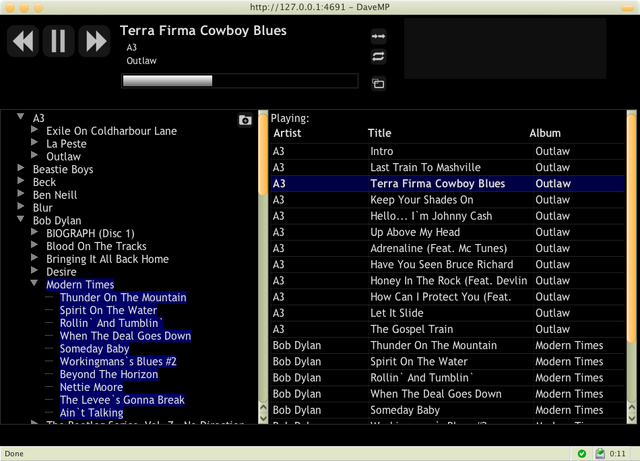Click the now-playing song title heading
640x461 pixels.
click(203, 31)
